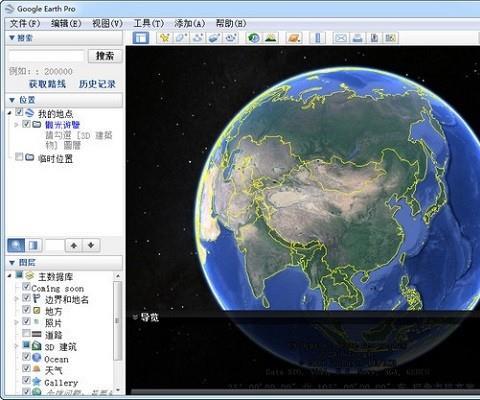Click the folder icon of 临时位置
The height and width of the screenshot is (400, 480).
[x=30, y=157]
